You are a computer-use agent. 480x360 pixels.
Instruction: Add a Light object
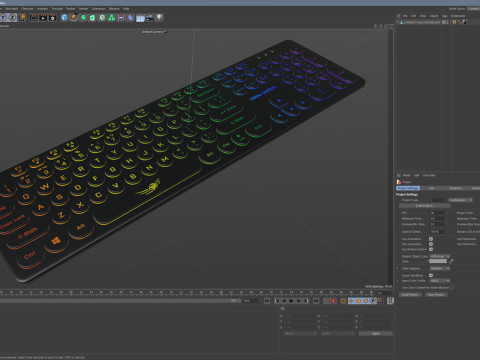pos(159,17)
